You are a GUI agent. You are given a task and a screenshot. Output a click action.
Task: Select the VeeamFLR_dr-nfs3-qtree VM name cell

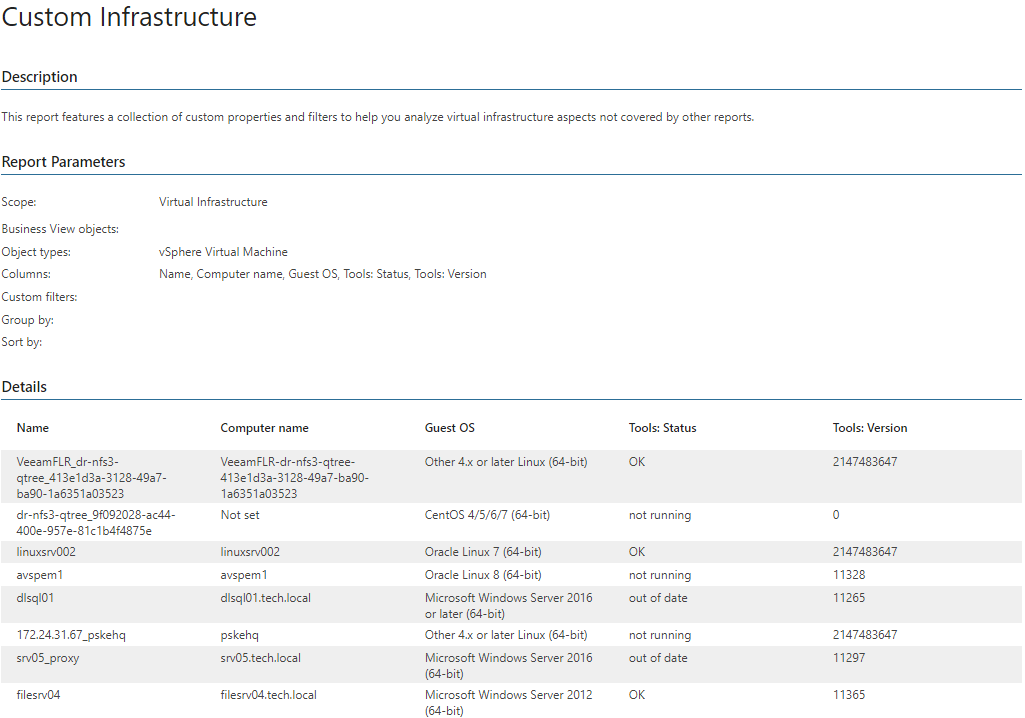tap(92, 477)
